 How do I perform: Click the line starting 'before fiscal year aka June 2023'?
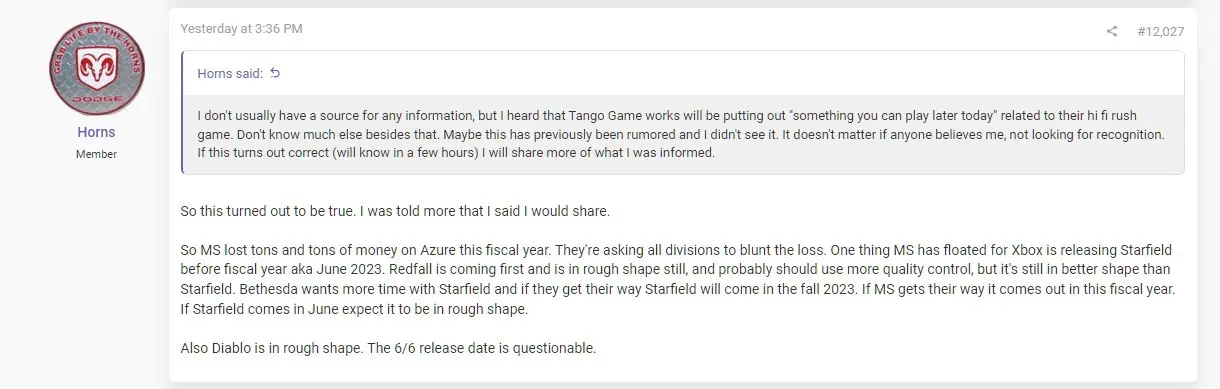[674, 270]
